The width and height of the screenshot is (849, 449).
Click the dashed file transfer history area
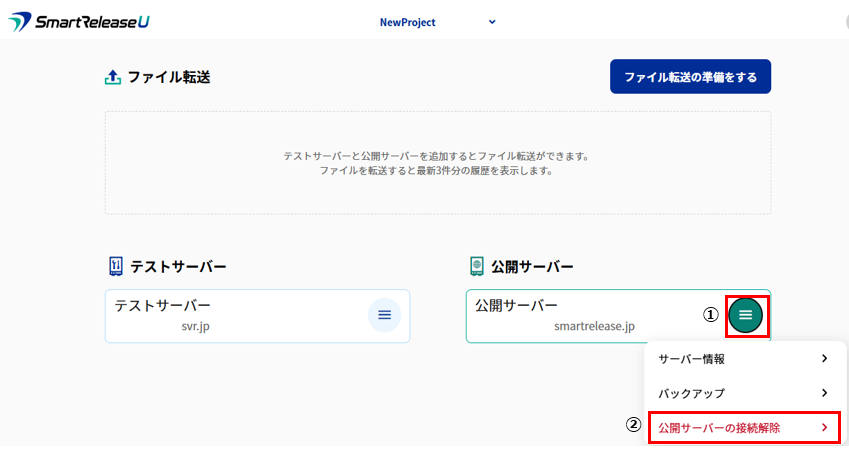point(437,162)
